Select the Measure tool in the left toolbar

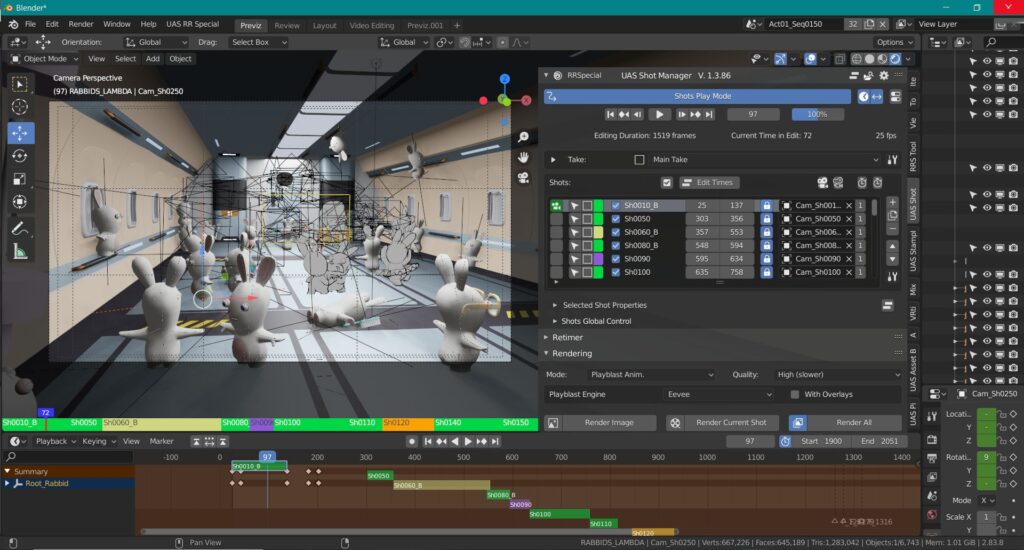coord(21,251)
